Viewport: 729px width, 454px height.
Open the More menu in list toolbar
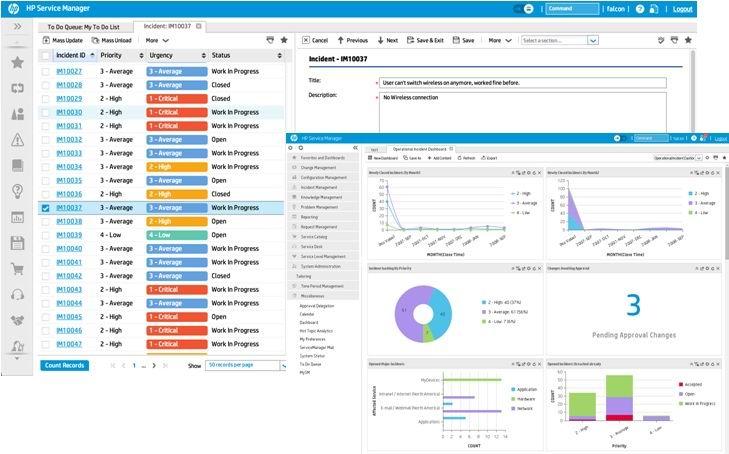point(157,40)
